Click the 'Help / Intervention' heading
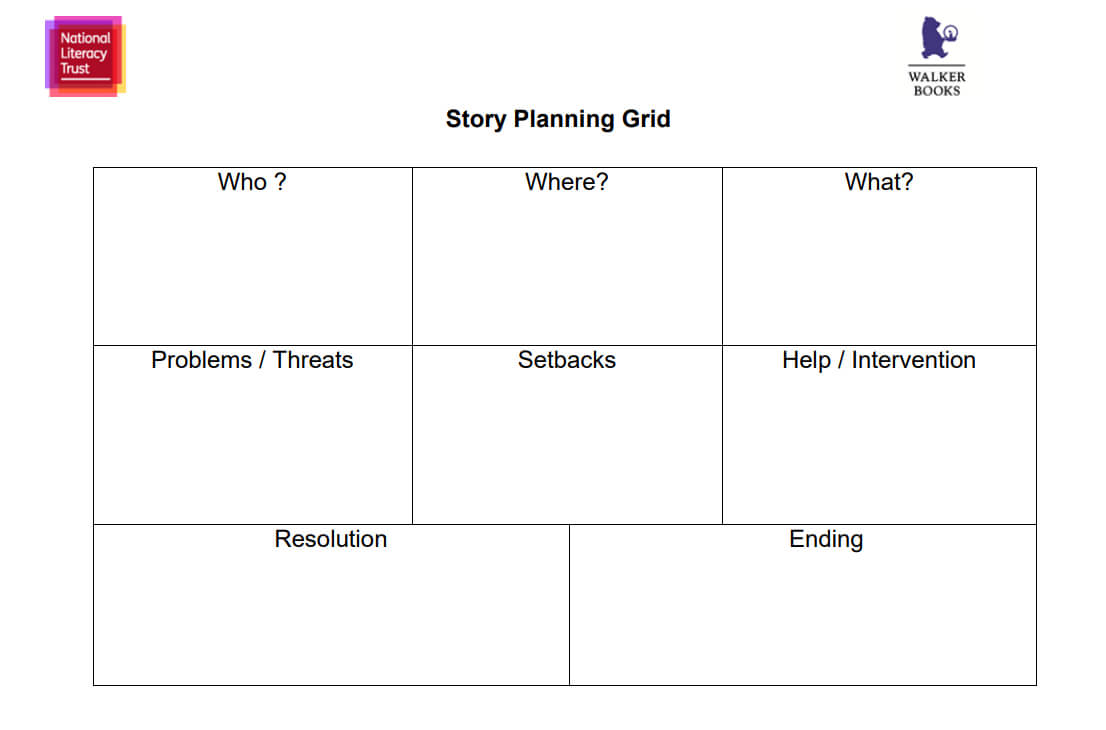 click(x=879, y=360)
